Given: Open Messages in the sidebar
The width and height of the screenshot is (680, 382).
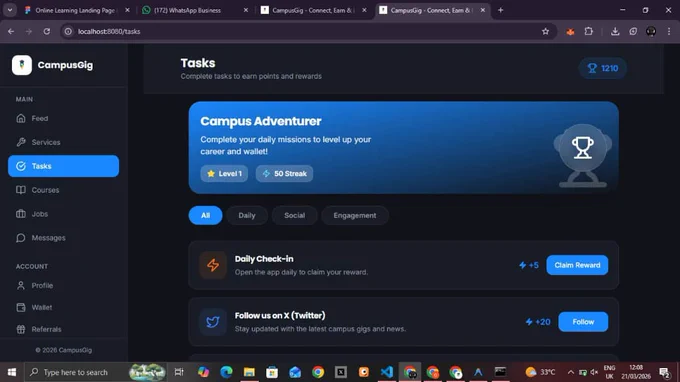Looking at the screenshot, I should 63,238.
